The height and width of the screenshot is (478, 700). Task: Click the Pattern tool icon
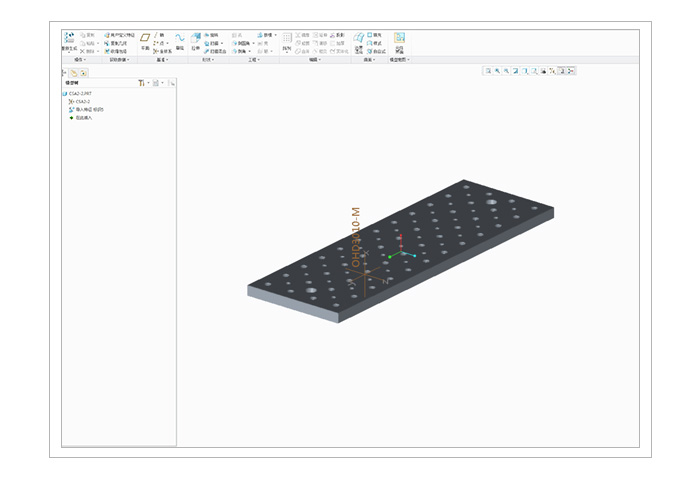(287, 40)
